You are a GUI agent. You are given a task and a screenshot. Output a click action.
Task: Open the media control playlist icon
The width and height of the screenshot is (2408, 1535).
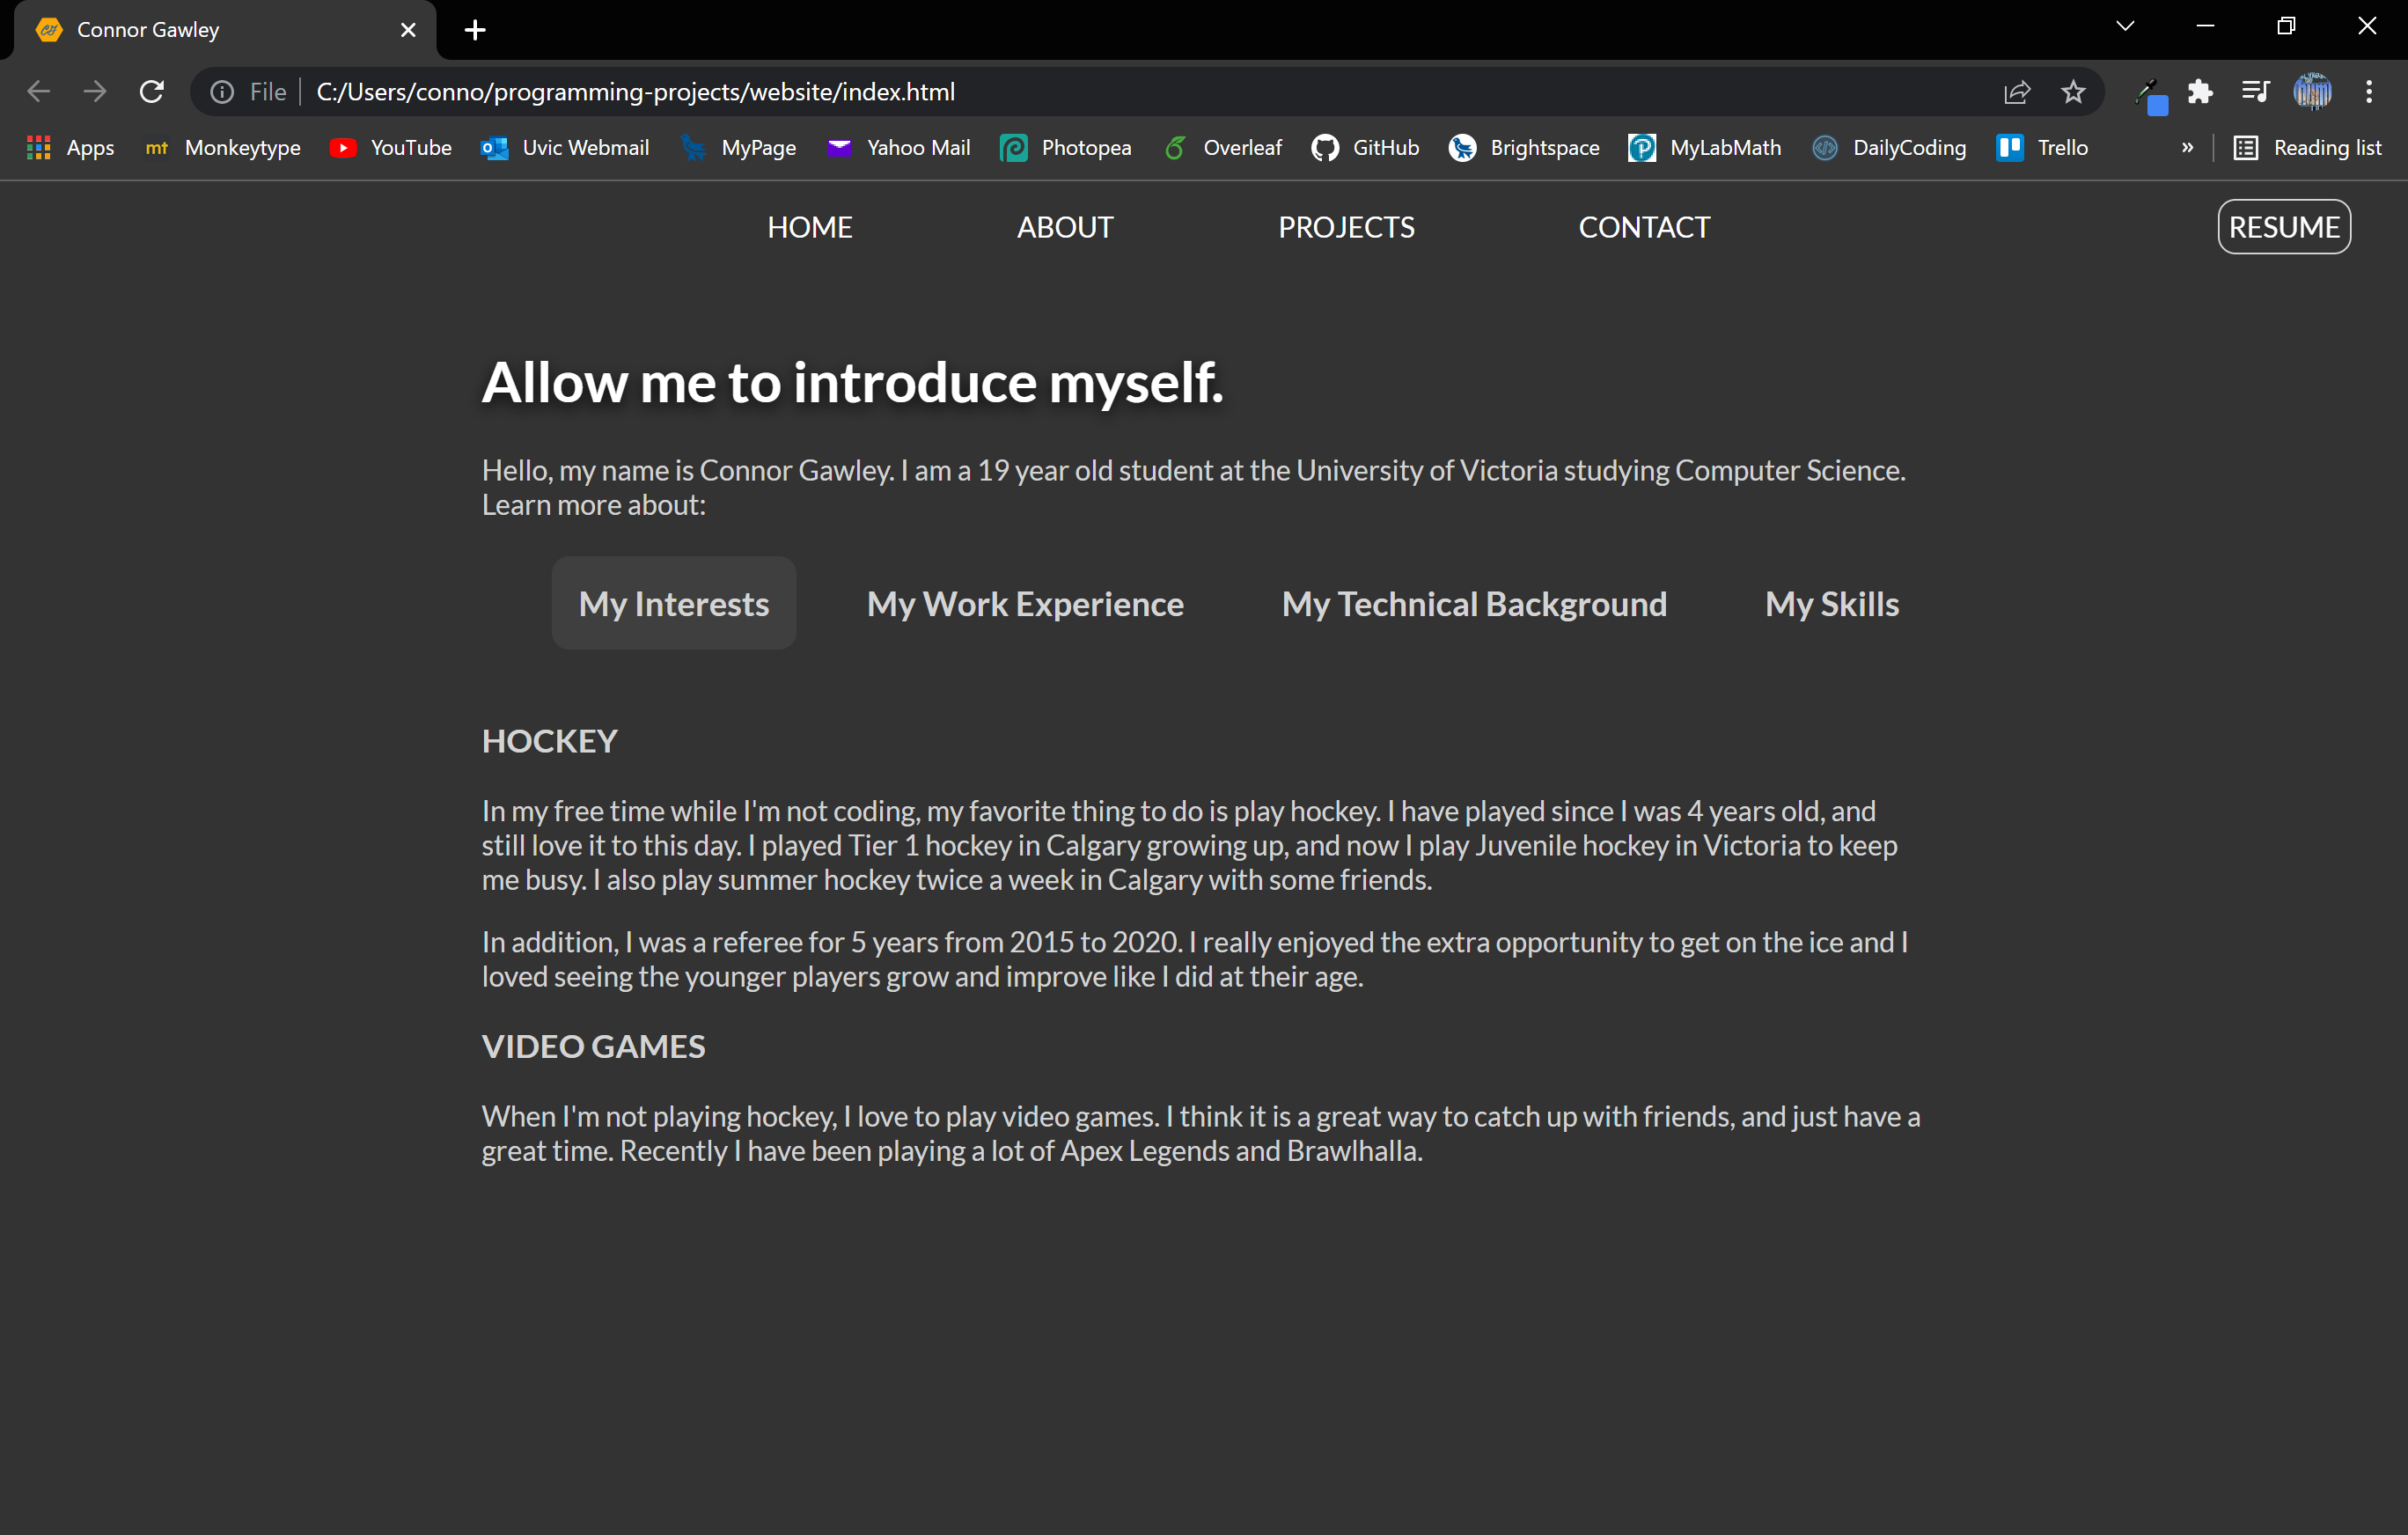point(2256,92)
